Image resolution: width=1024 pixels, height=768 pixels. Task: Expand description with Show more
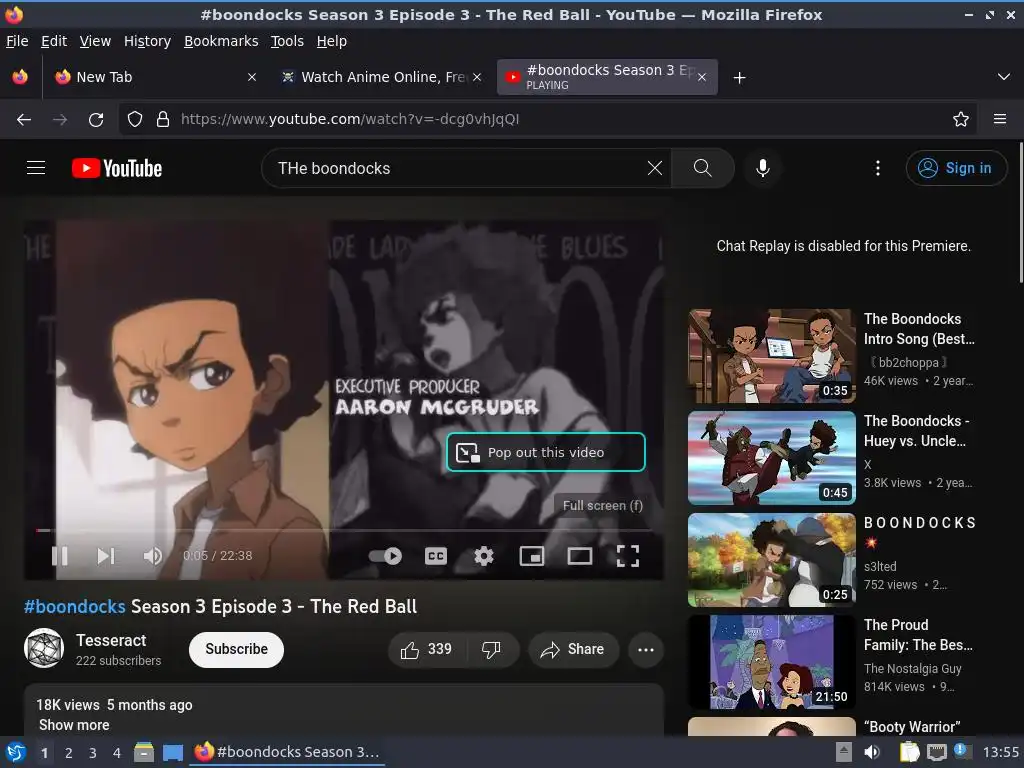(74, 725)
